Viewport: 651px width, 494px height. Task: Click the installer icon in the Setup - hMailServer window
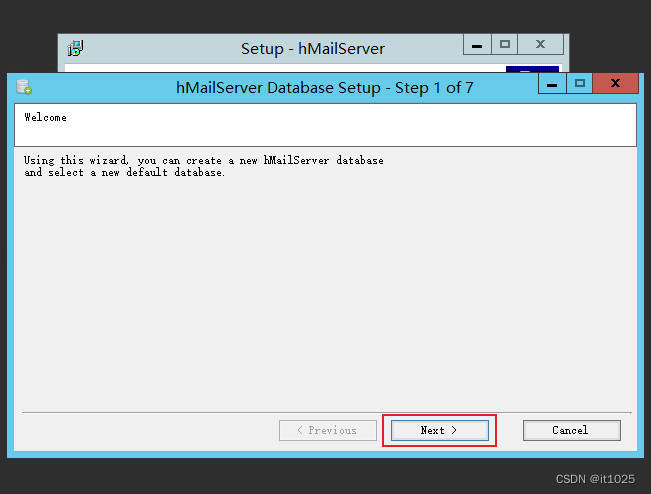76,49
